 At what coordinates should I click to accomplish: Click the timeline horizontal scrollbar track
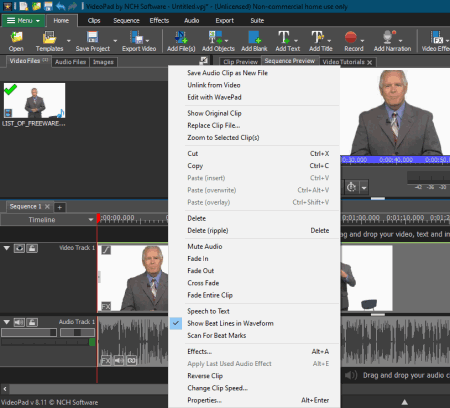pyautogui.click(x=89, y=389)
